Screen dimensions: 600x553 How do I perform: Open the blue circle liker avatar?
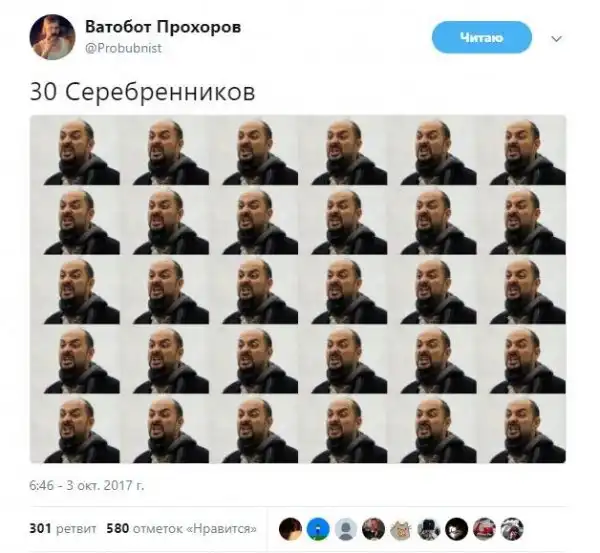(x=318, y=529)
